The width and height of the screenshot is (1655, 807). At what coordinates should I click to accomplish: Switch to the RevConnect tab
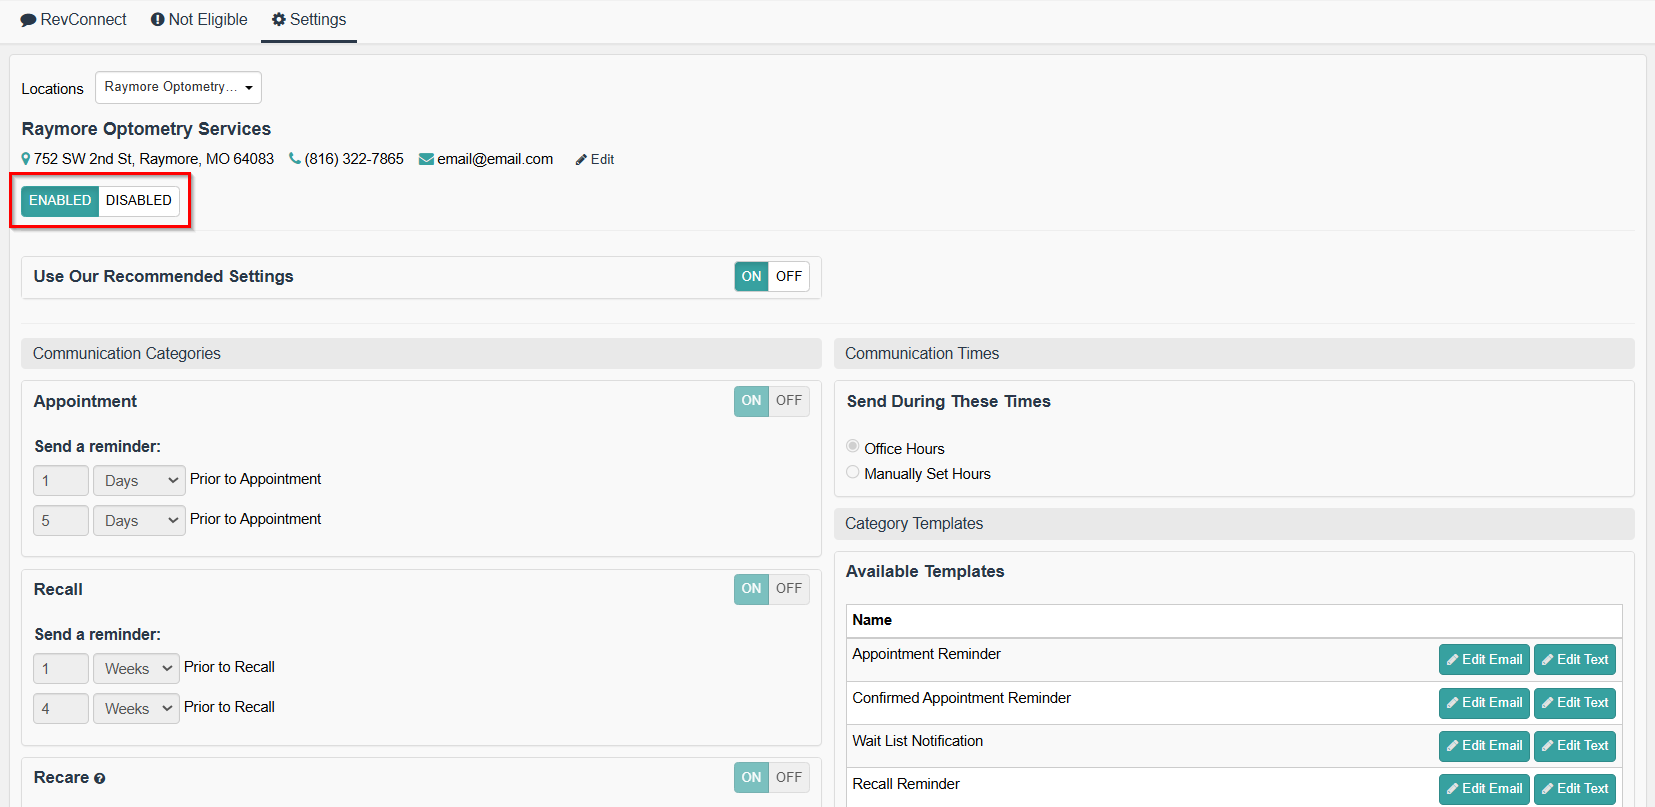(x=74, y=20)
